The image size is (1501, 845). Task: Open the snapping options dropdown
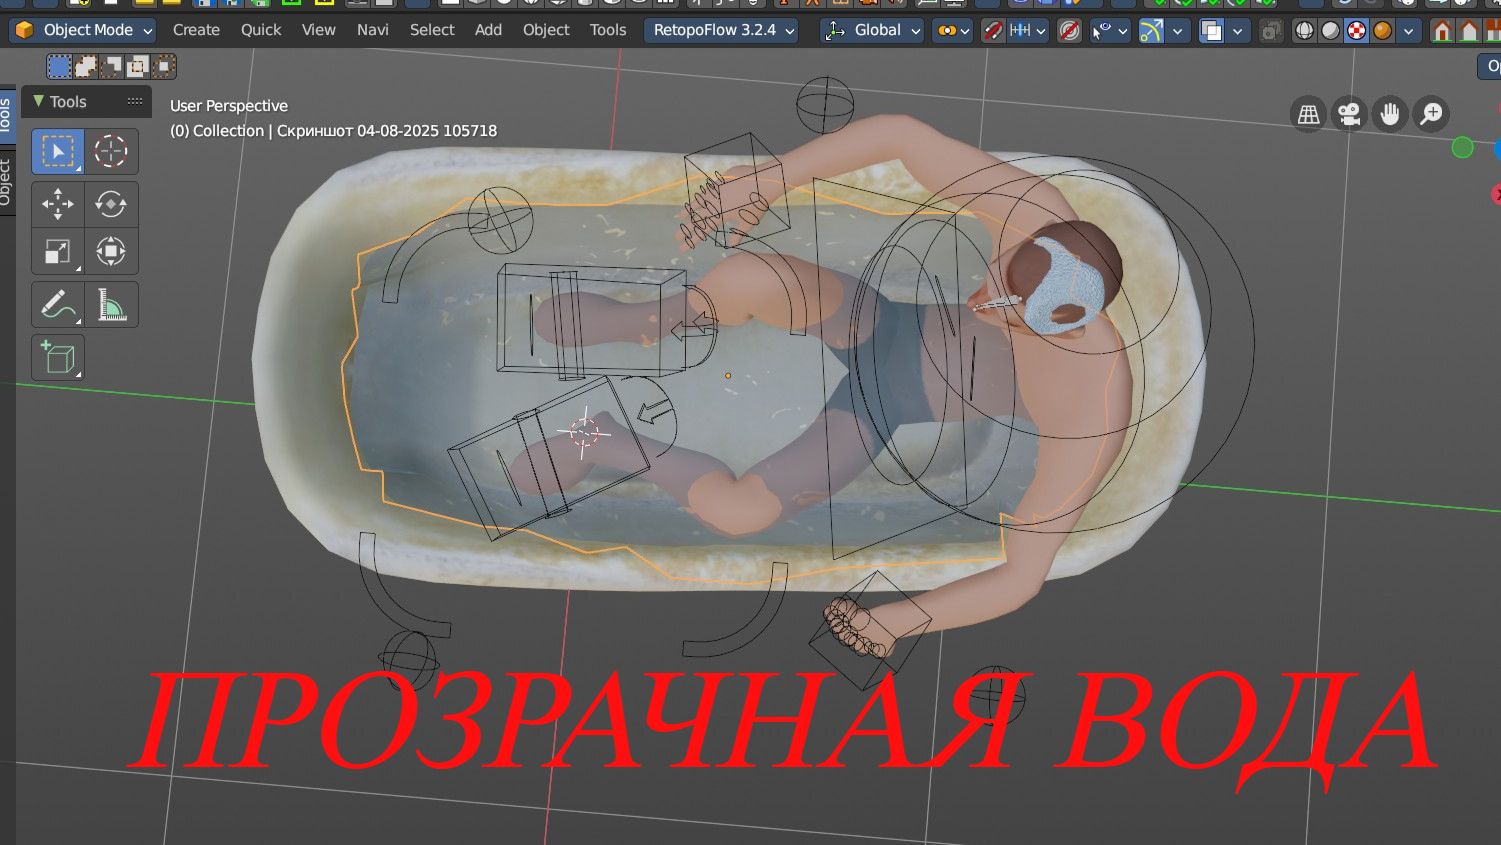(1029, 31)
